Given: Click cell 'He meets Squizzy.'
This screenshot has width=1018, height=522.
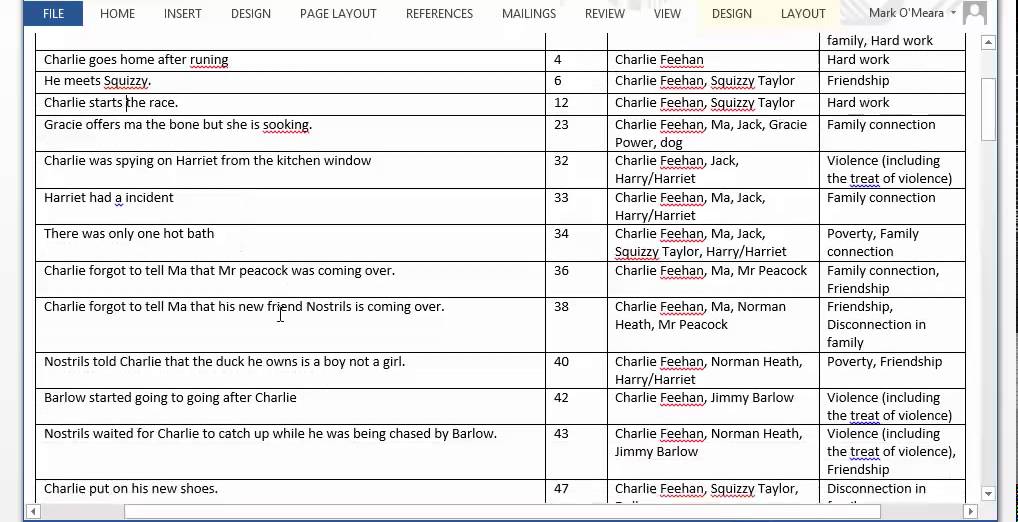Looking at the screenshot, I should click(x=291, y=82).
